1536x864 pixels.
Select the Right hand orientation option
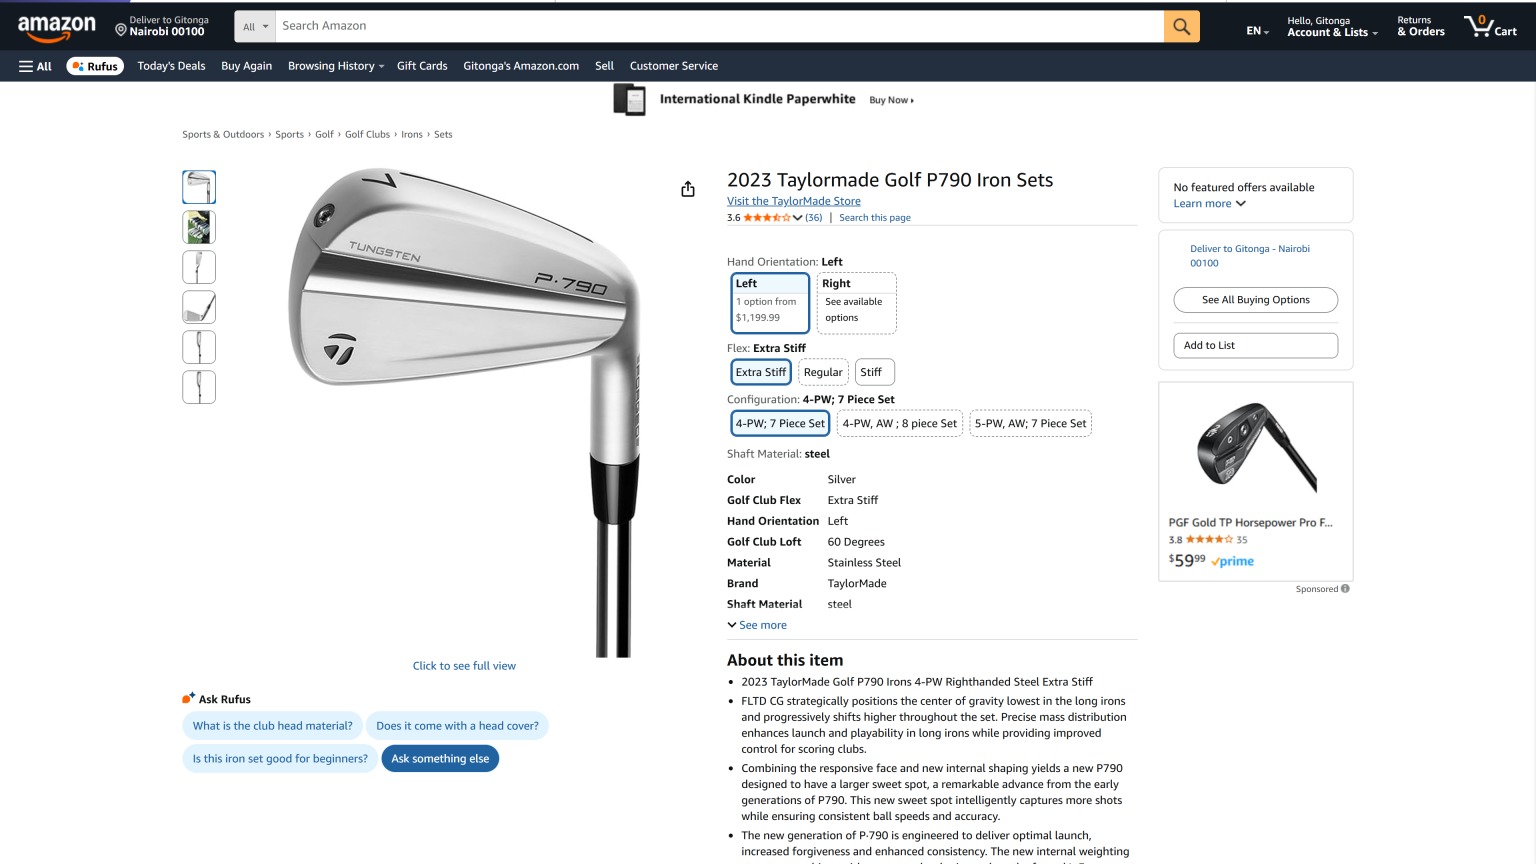(856, 302)
